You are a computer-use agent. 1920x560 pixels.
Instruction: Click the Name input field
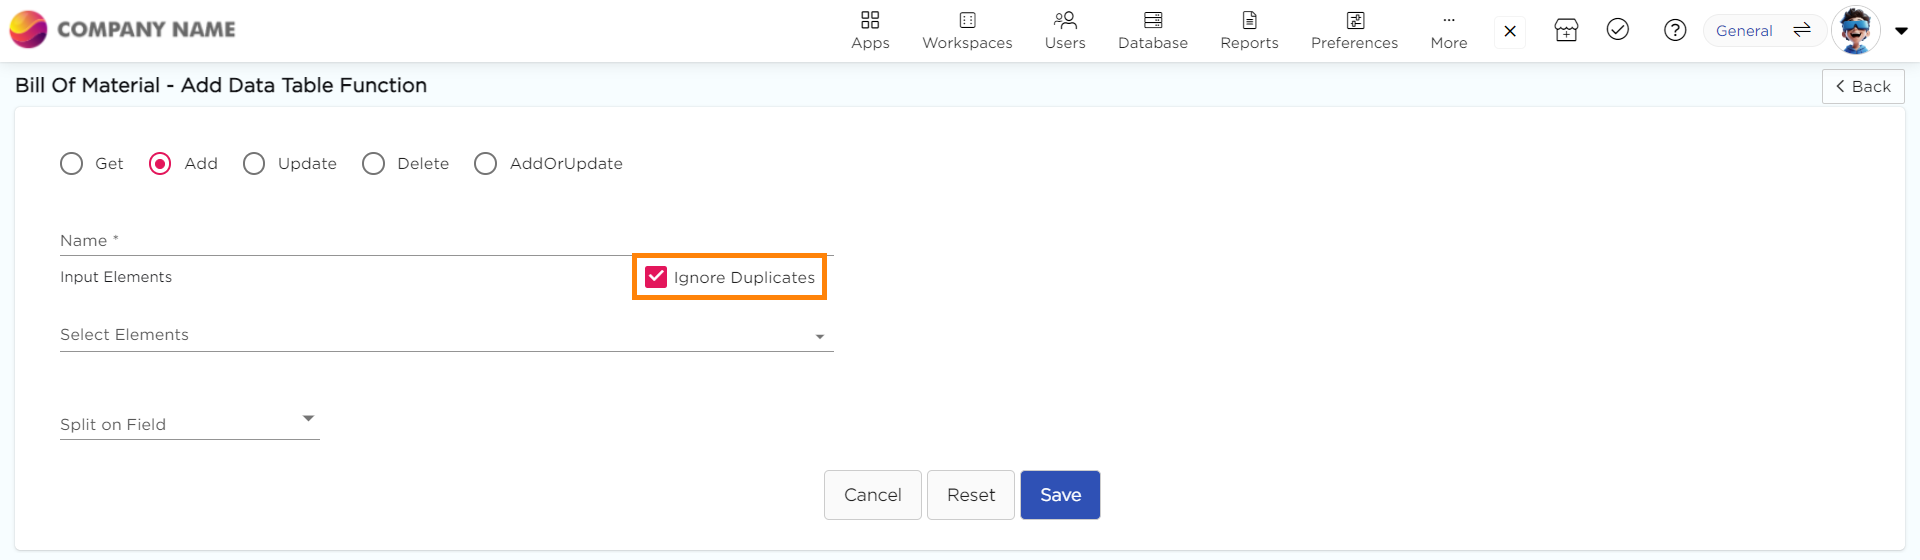(x=446, y=241)
